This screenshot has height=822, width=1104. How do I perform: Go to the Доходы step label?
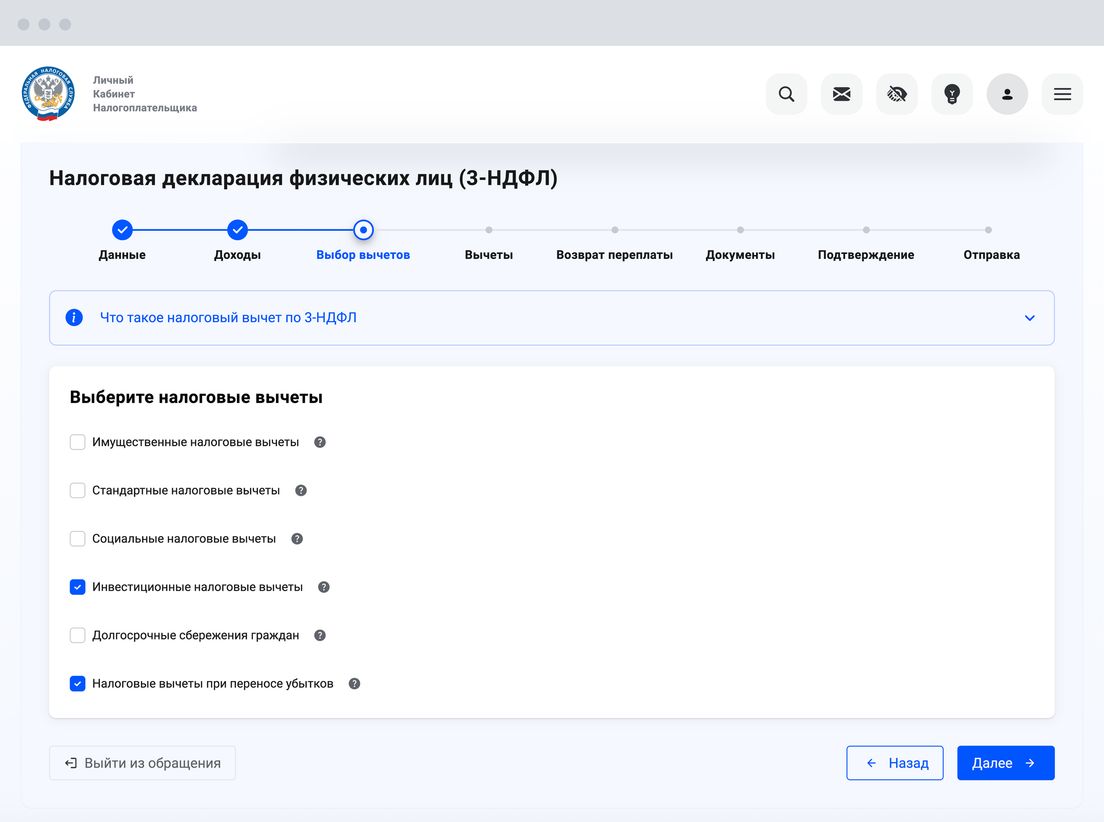pos(237,255)
